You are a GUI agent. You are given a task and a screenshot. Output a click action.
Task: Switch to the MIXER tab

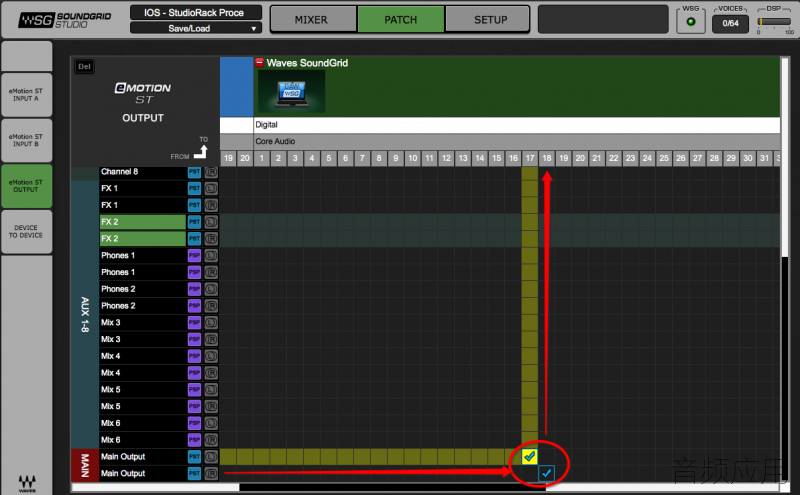pos(312,19)
